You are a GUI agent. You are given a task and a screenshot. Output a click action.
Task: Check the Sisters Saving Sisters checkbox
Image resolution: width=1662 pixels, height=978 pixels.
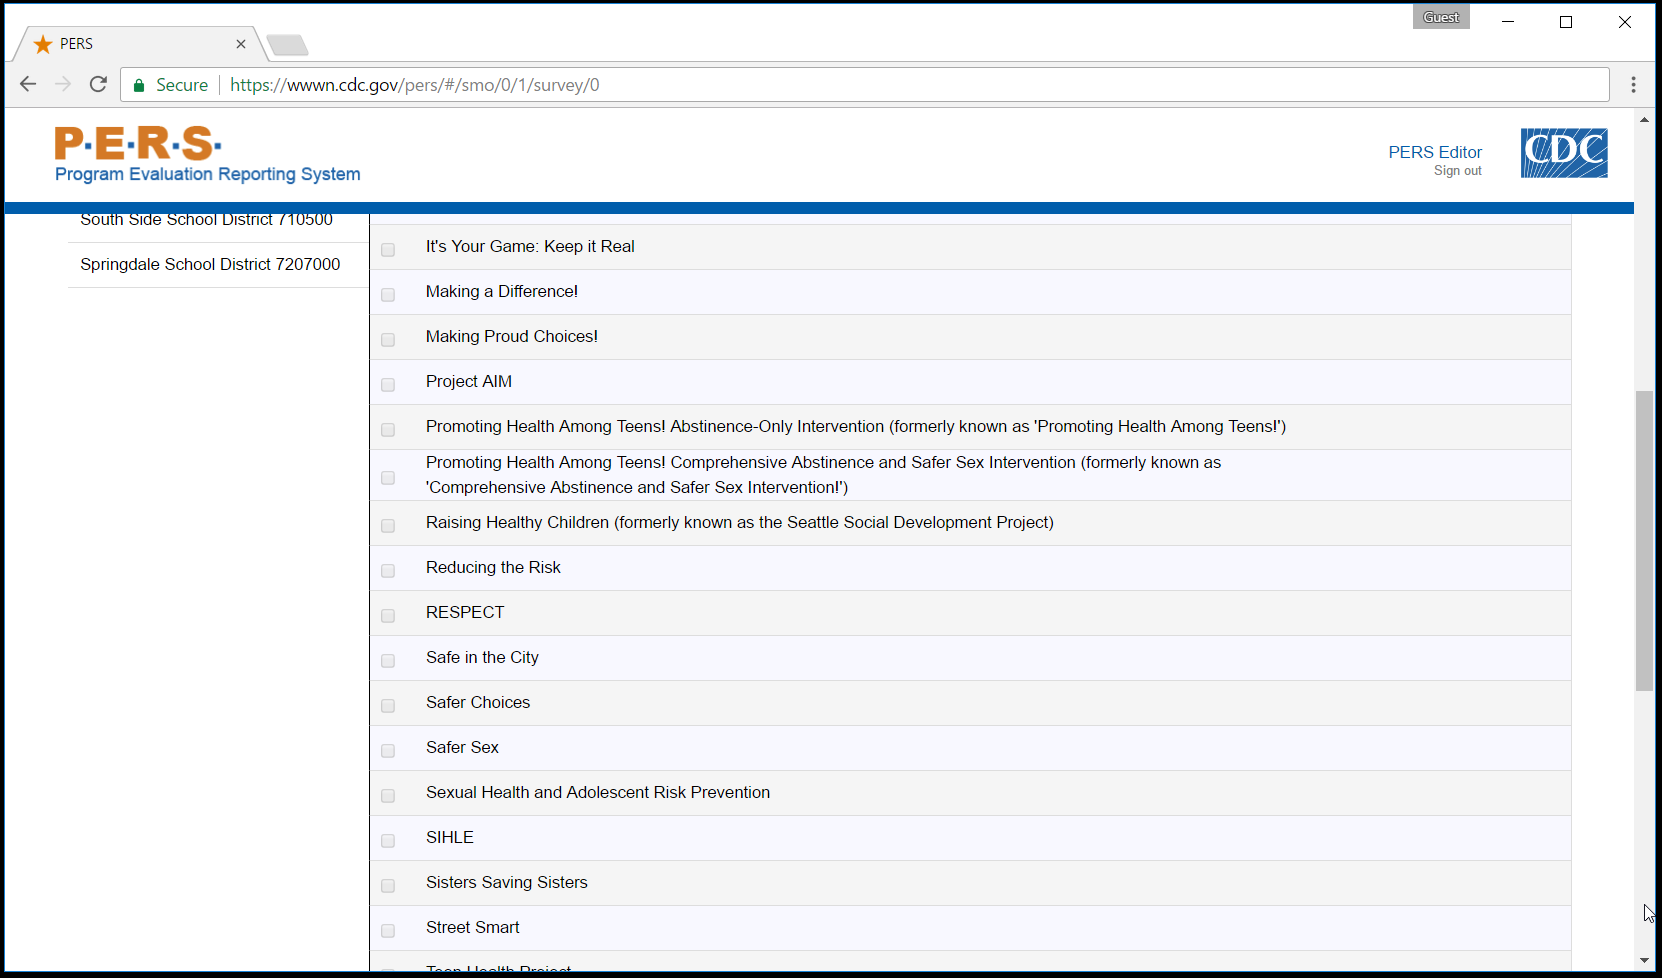(x=388, y=885)
